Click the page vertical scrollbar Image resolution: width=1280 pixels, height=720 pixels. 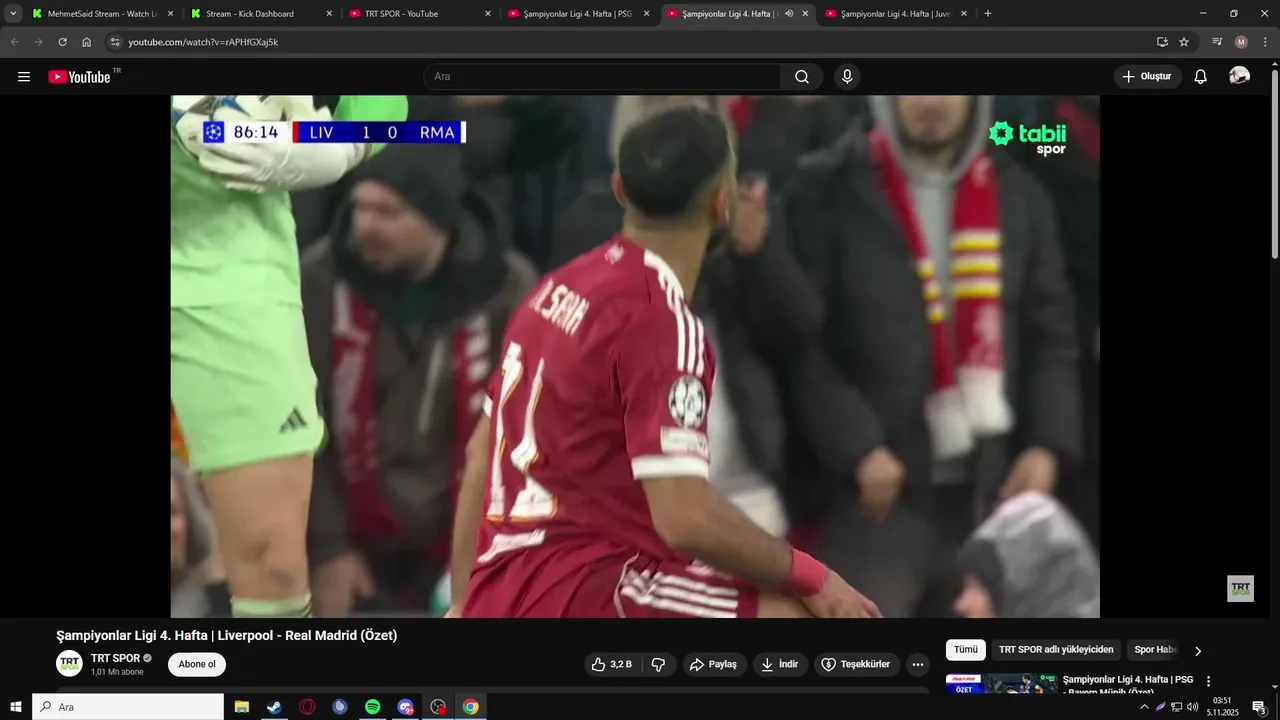point(1274,165)
